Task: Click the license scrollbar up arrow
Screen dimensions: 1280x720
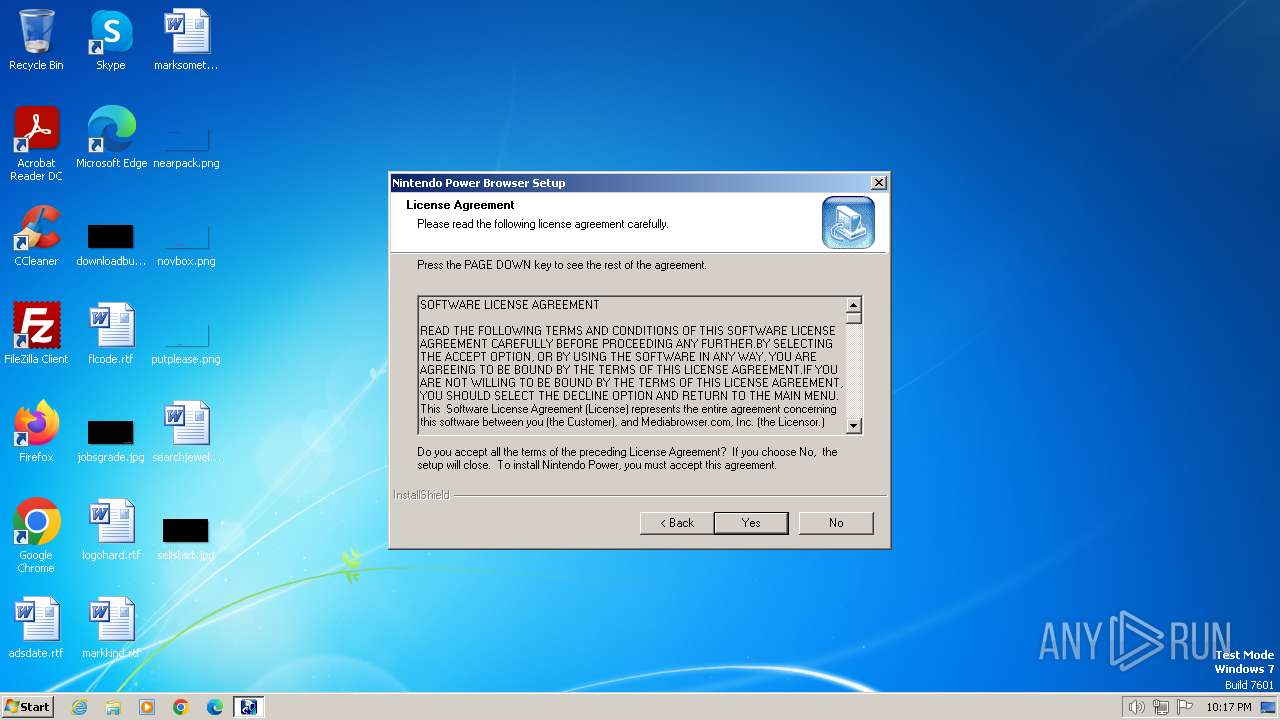Action: (x=853, y=305)
